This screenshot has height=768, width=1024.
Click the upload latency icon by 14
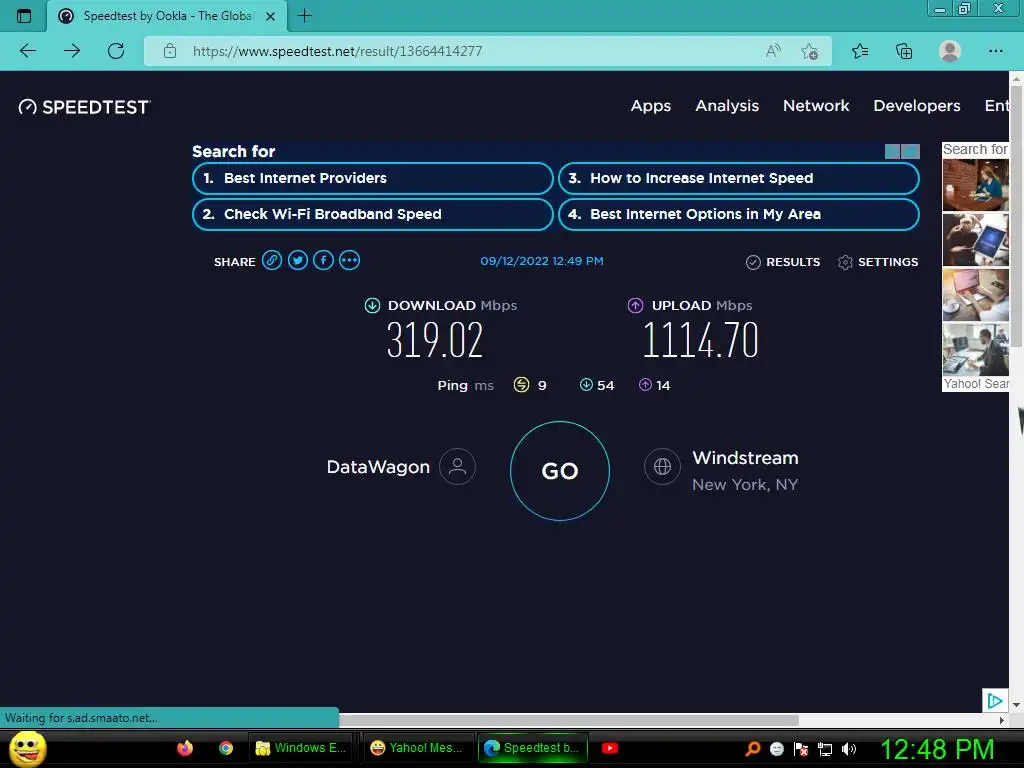click(645, 385)
